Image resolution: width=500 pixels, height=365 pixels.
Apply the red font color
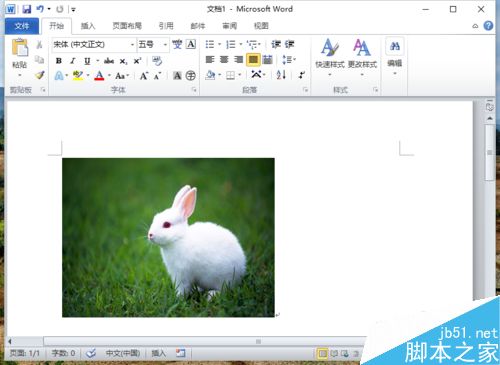pyautogui.click(x=99, y=76)
